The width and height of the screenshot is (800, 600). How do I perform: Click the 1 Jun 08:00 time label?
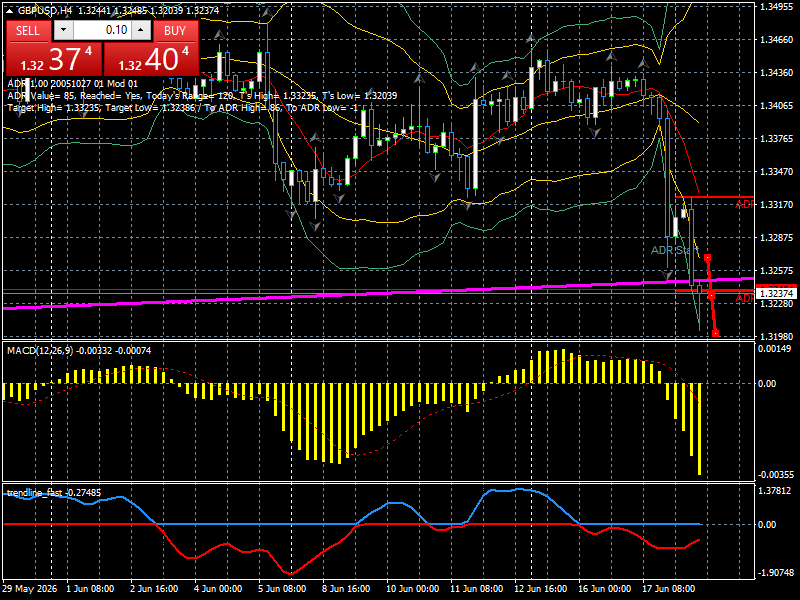click(90, 589)
